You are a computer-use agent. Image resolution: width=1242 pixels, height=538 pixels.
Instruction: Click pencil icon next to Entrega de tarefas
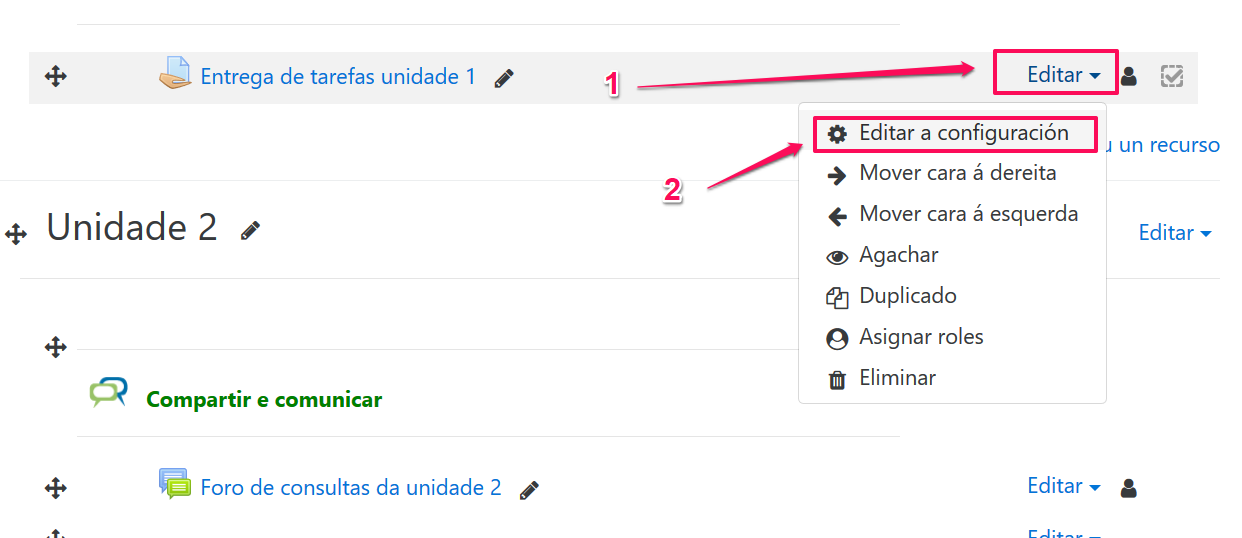(x=505, y=78)
